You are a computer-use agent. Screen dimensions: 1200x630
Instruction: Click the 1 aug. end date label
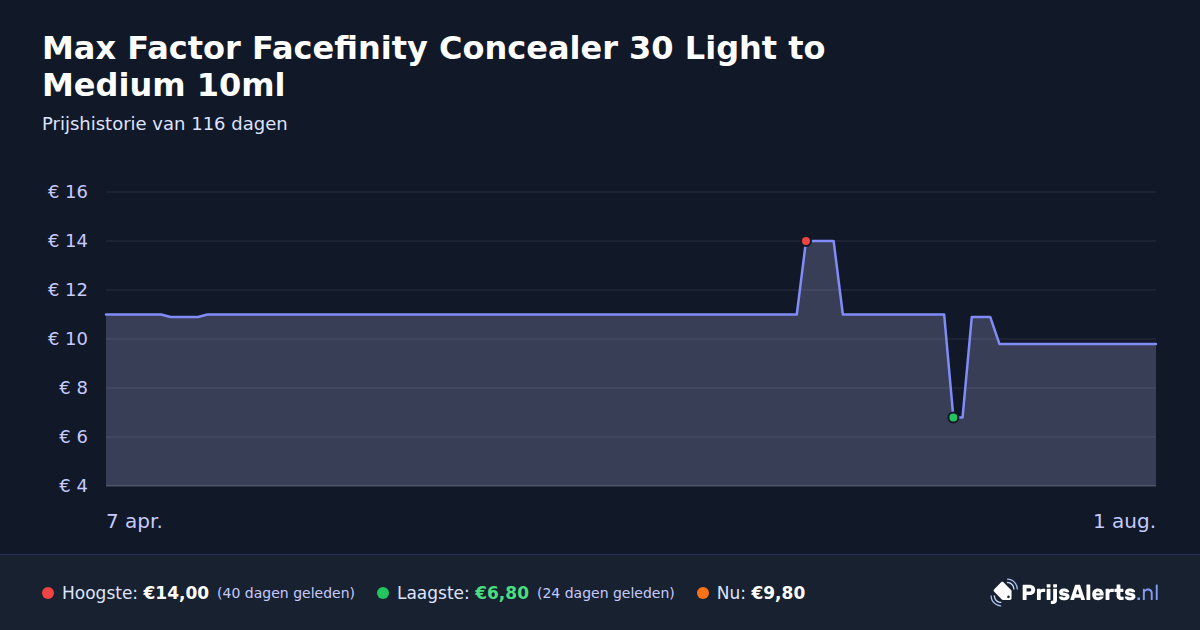coord(1124,521)
